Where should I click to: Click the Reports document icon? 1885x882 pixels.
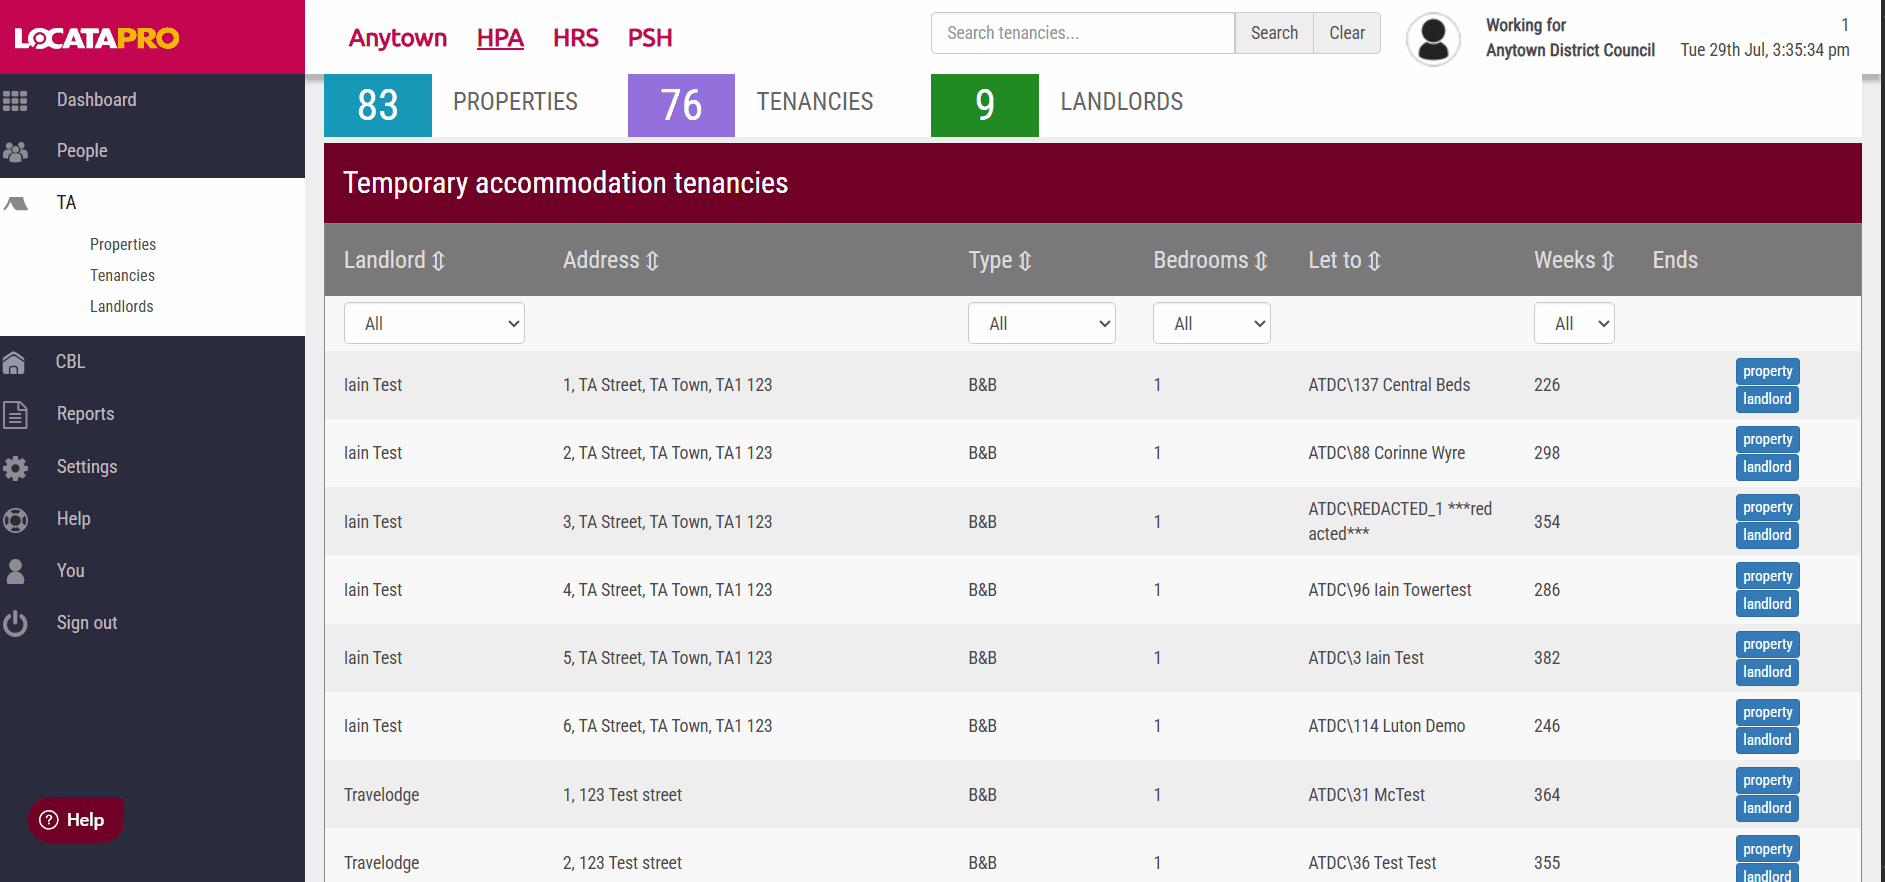pyautogui.click(x=15, y=414)
